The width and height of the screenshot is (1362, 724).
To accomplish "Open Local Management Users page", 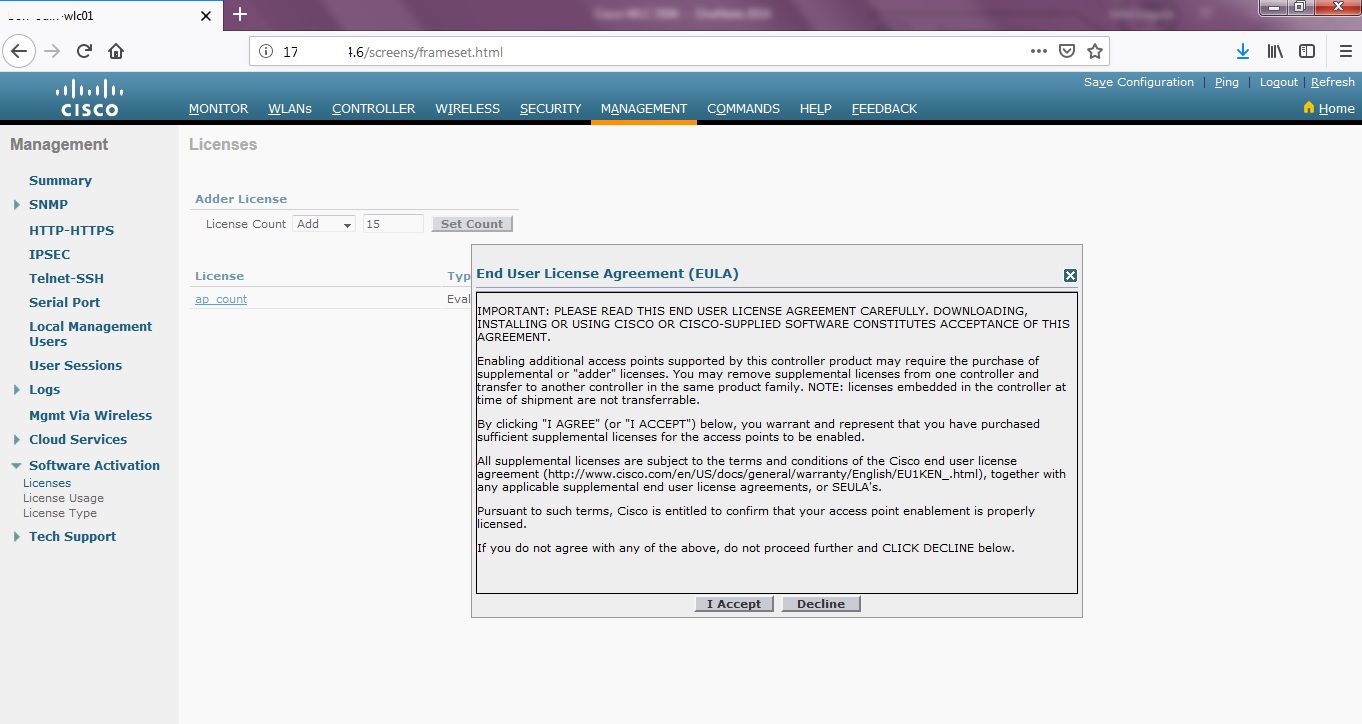I will pos(90,334).
